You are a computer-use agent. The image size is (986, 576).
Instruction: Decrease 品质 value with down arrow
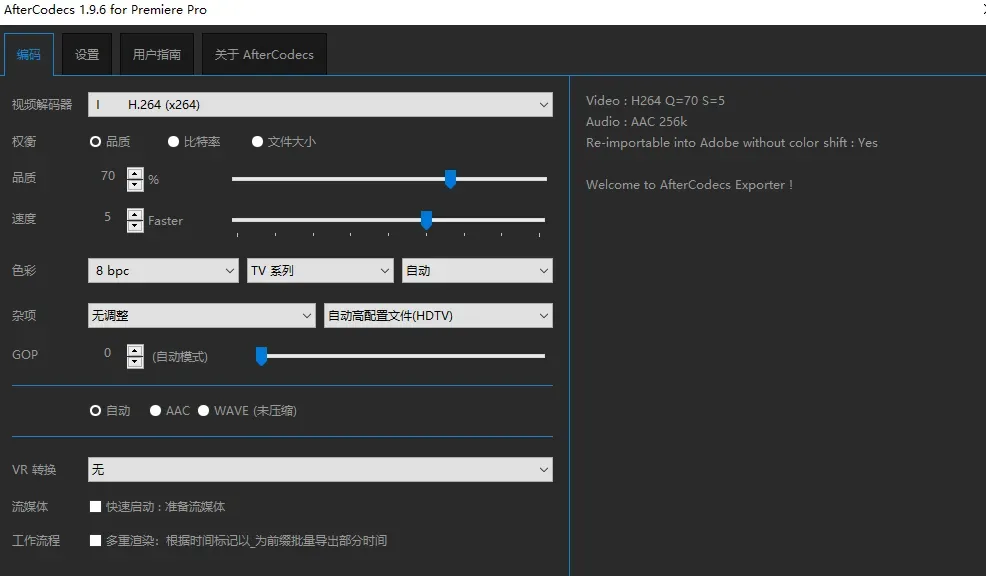[x=135, y=185]
